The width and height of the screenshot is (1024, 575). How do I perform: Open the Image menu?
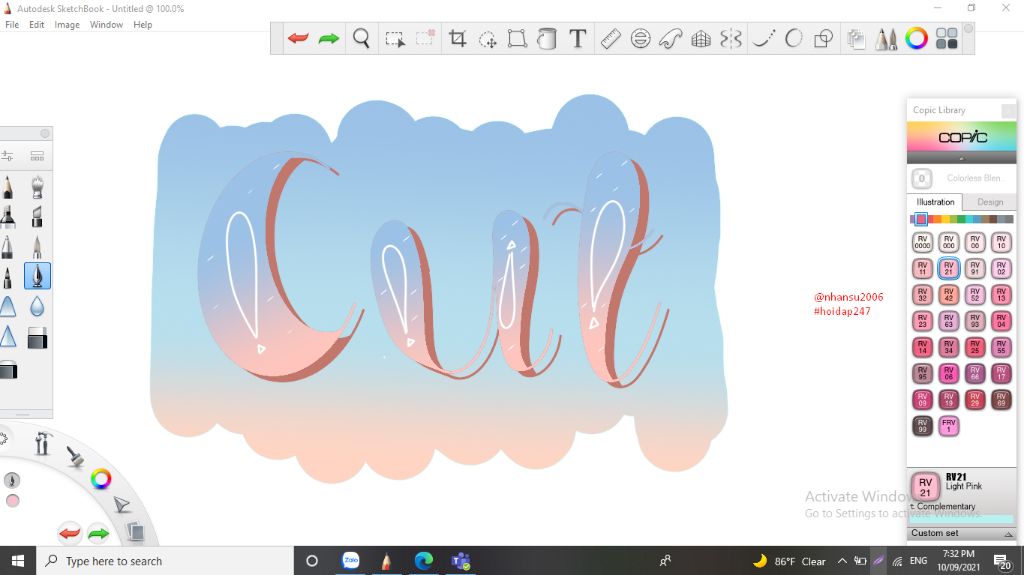pos(67,25)
